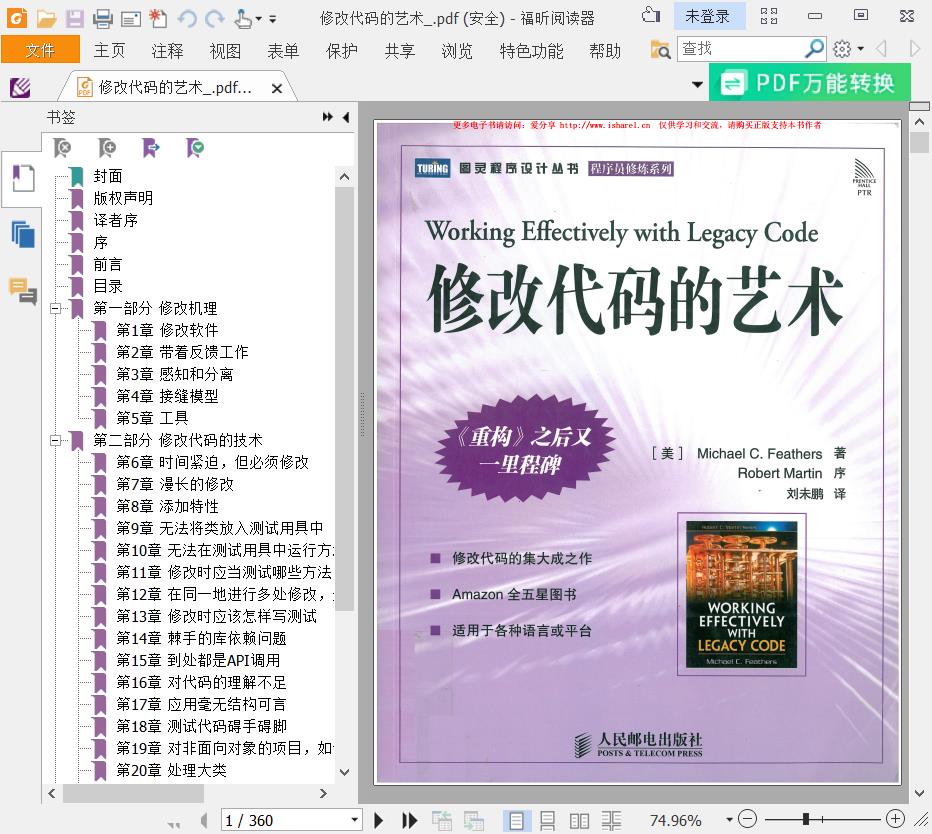Switch to the 注释 ribbon tab

pos(167,51)
